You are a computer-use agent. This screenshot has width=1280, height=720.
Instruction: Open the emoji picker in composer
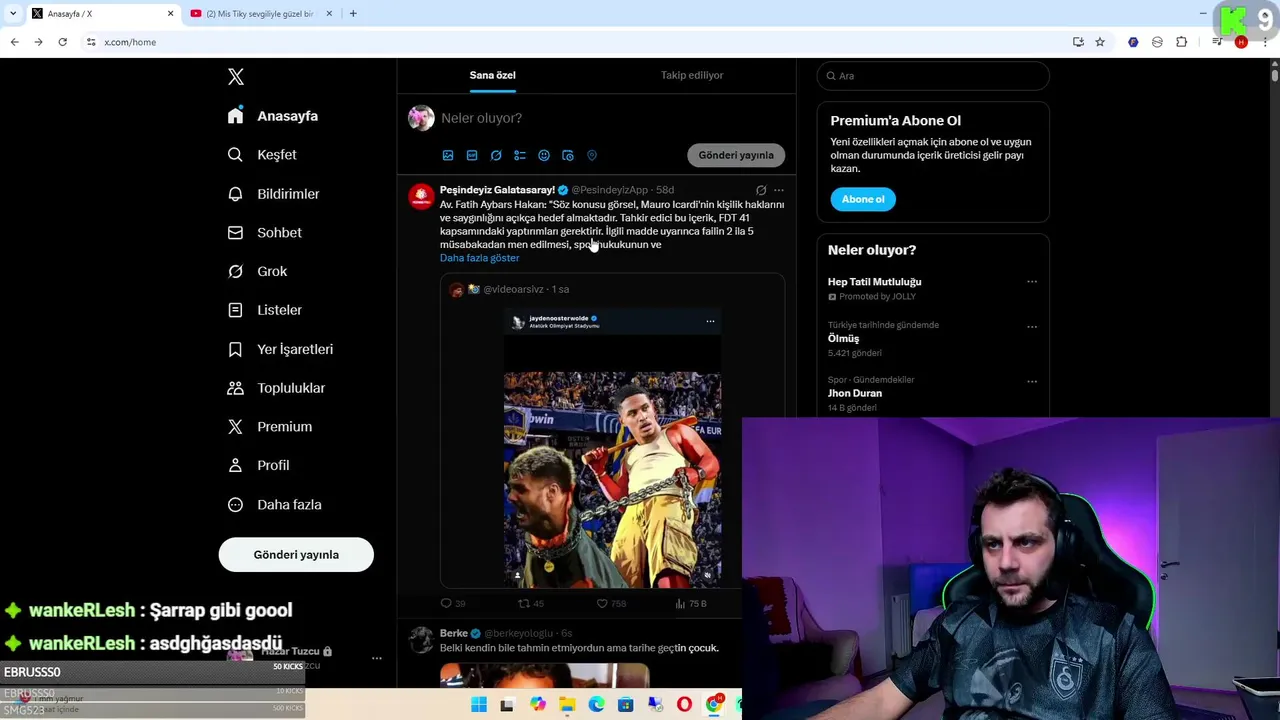pos(544,156)
